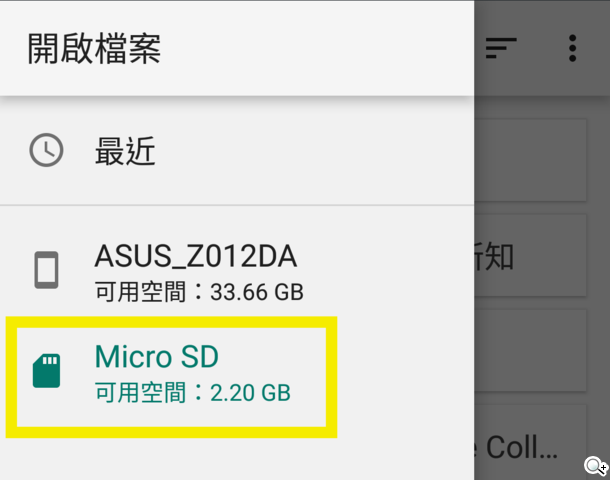Open the three-dot overflow menu

coord(572,48)
